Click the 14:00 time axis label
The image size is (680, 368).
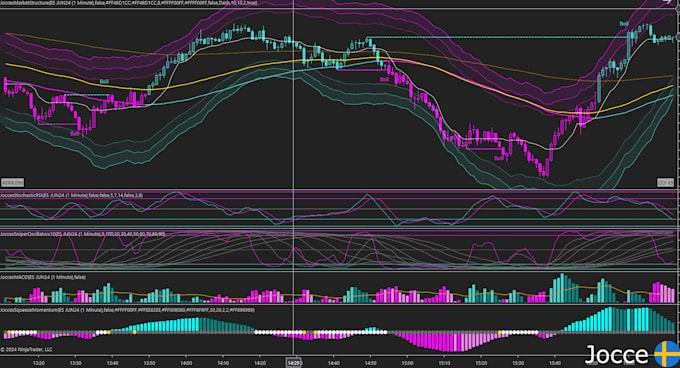(186, 363)
